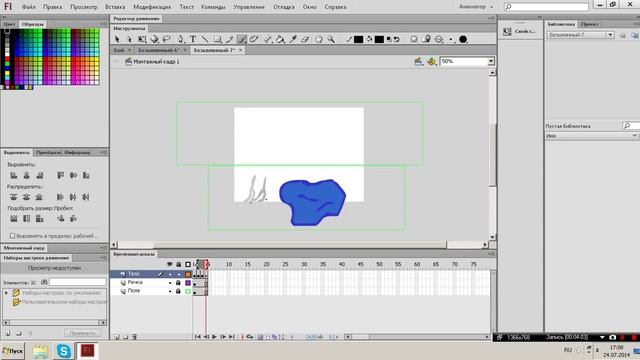
Task: Select the Brush tool
Action: 242,39
